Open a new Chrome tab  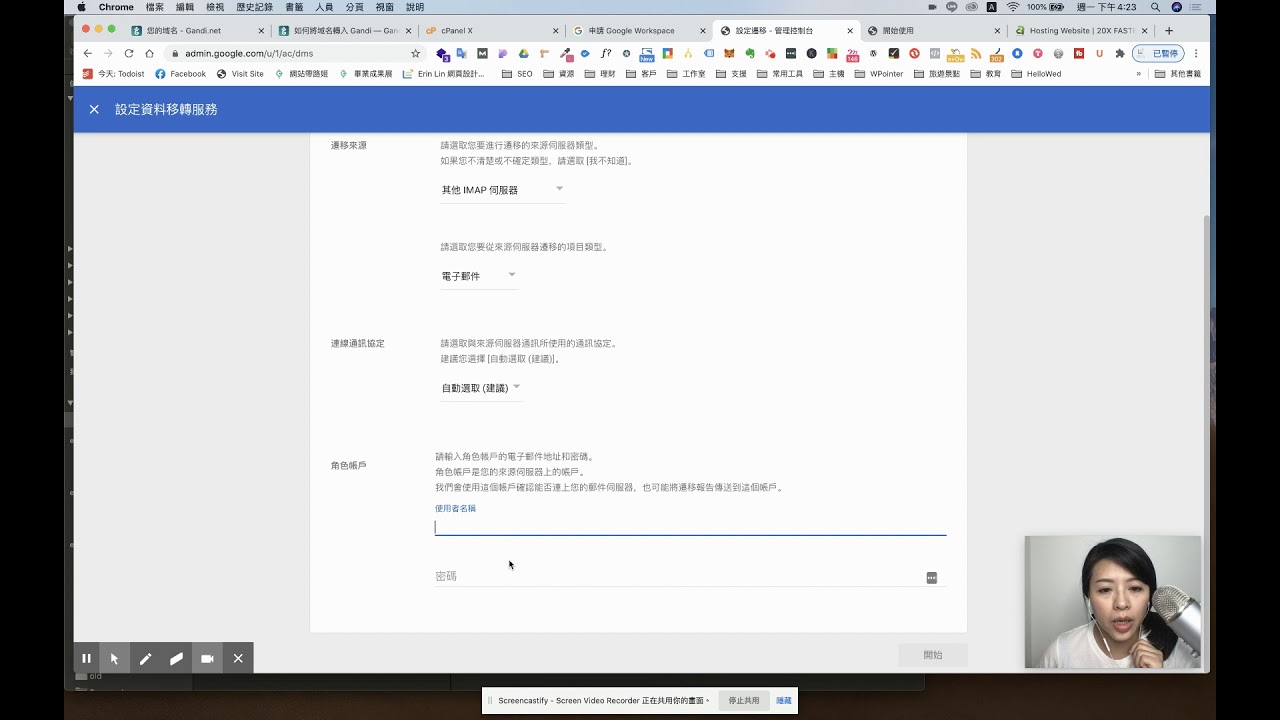(x=1169, y=30)
